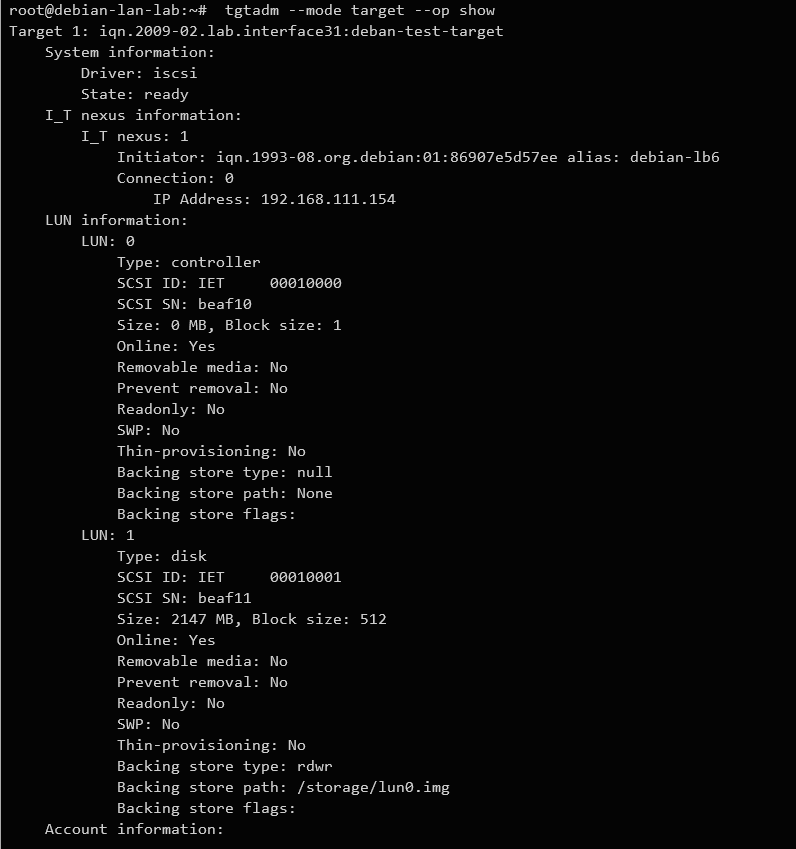Click the 'Type: disk' line

[x=161, y=556]
